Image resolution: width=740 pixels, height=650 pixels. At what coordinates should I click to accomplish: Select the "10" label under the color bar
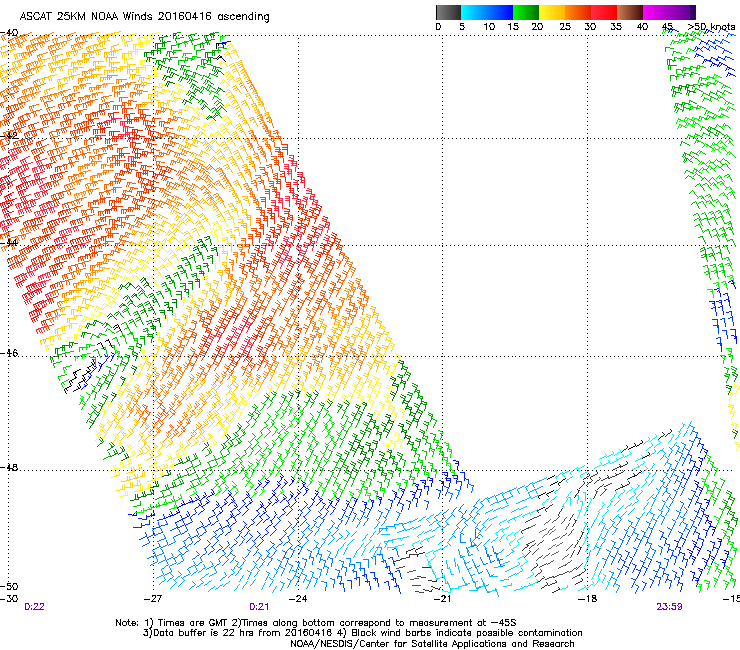[489, 27]
